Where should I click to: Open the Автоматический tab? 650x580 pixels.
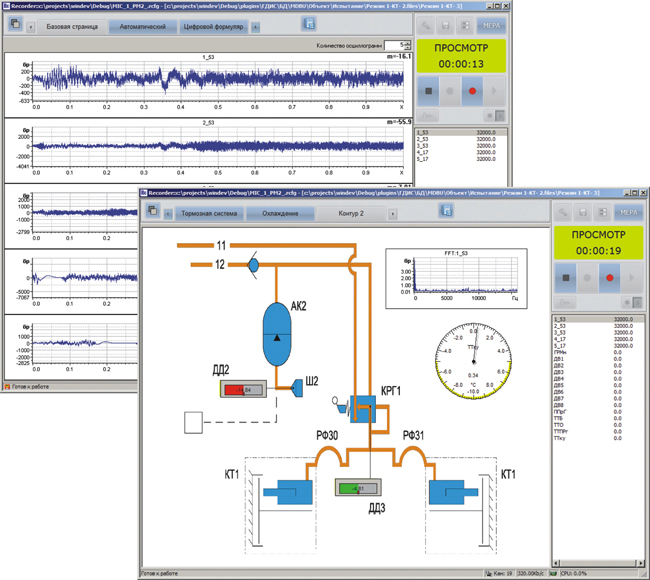pyautogui.click(x=143, y=26)
